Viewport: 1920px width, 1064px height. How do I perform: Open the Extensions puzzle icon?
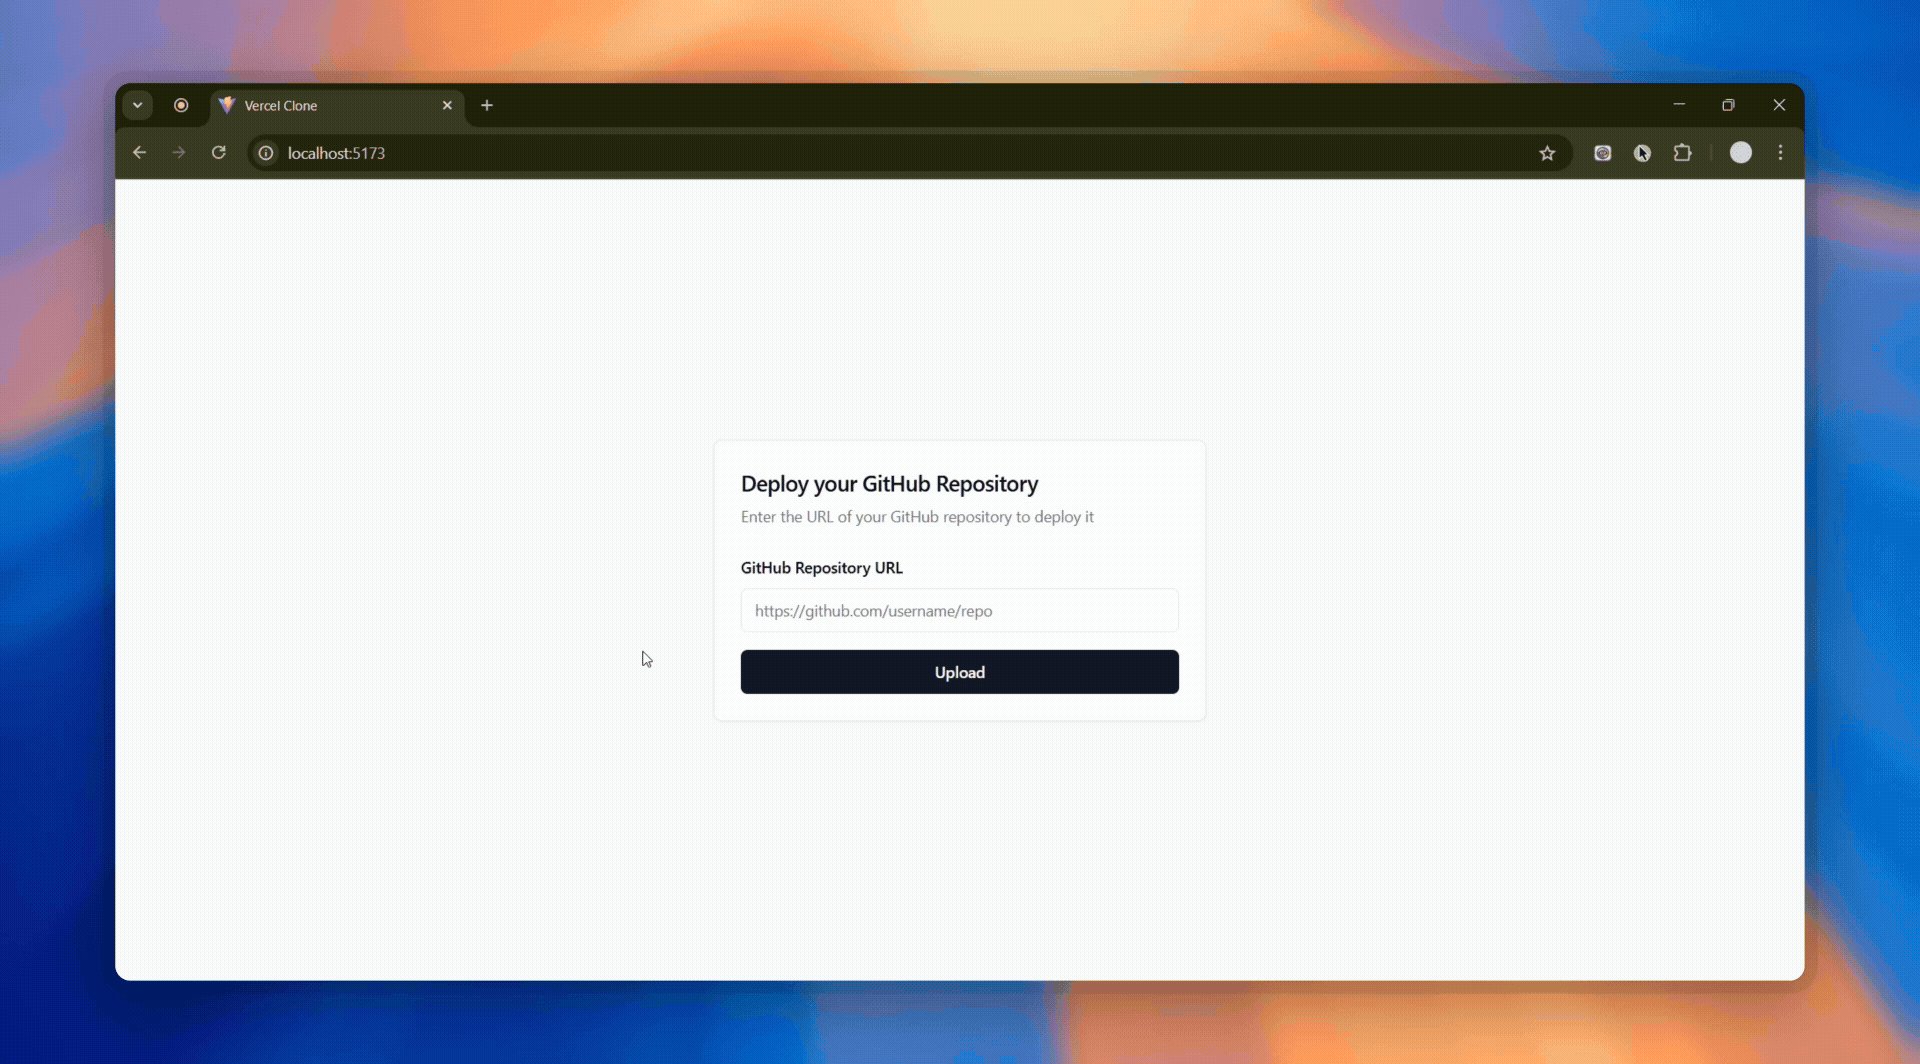[x=1683, y=153]
